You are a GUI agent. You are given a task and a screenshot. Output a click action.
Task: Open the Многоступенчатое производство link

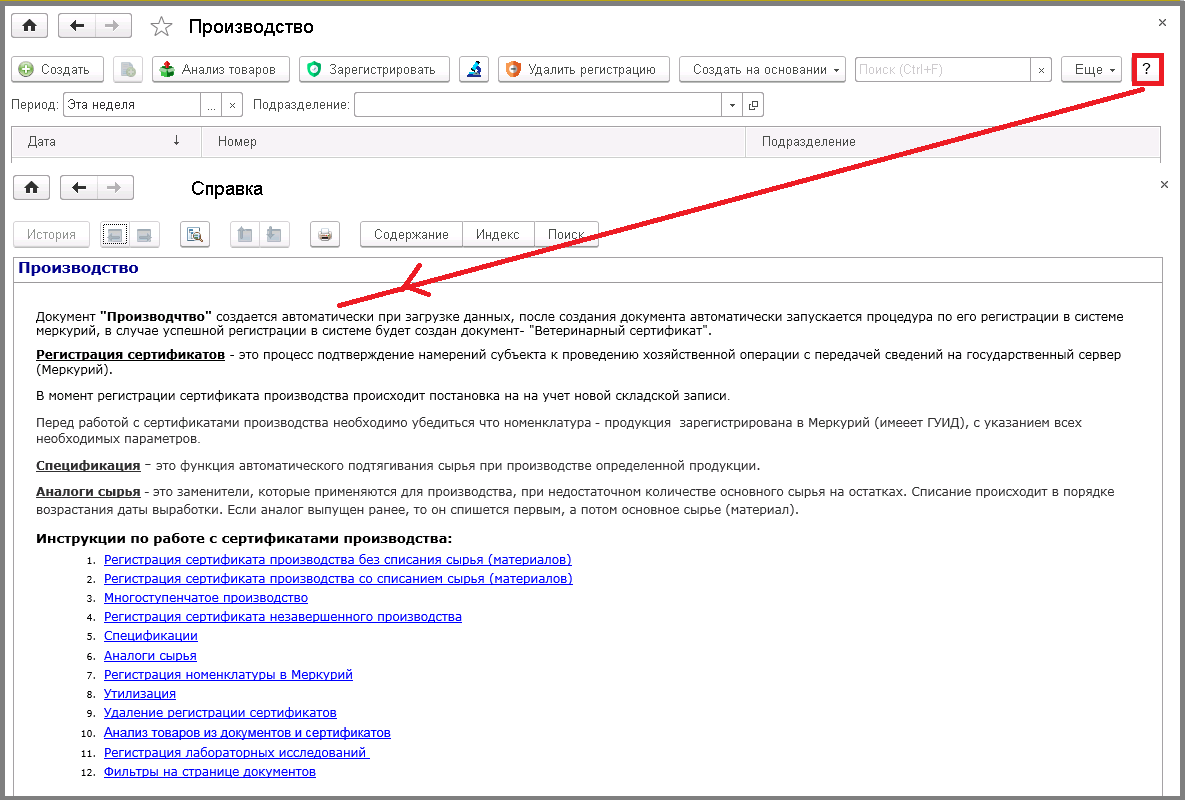(x=206, y=598)
